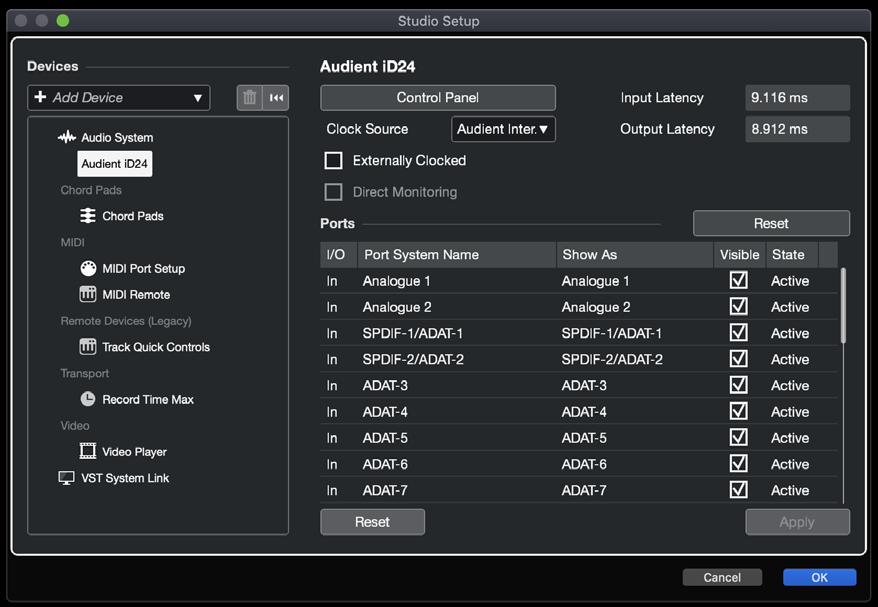Select the Video Player film icon

click(x=88, y=451)
